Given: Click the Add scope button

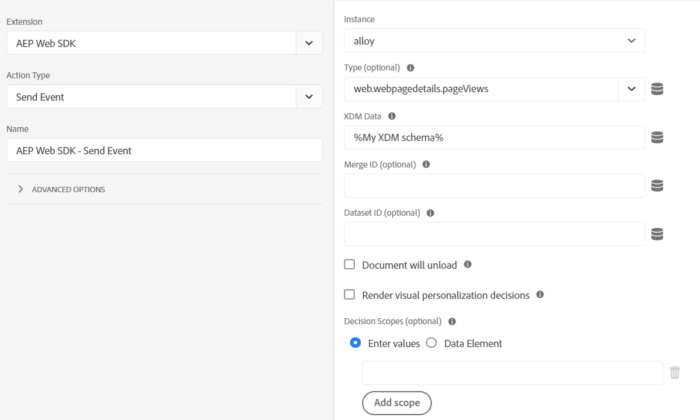Looking at the screenshot, I should [x=397, y=403].
